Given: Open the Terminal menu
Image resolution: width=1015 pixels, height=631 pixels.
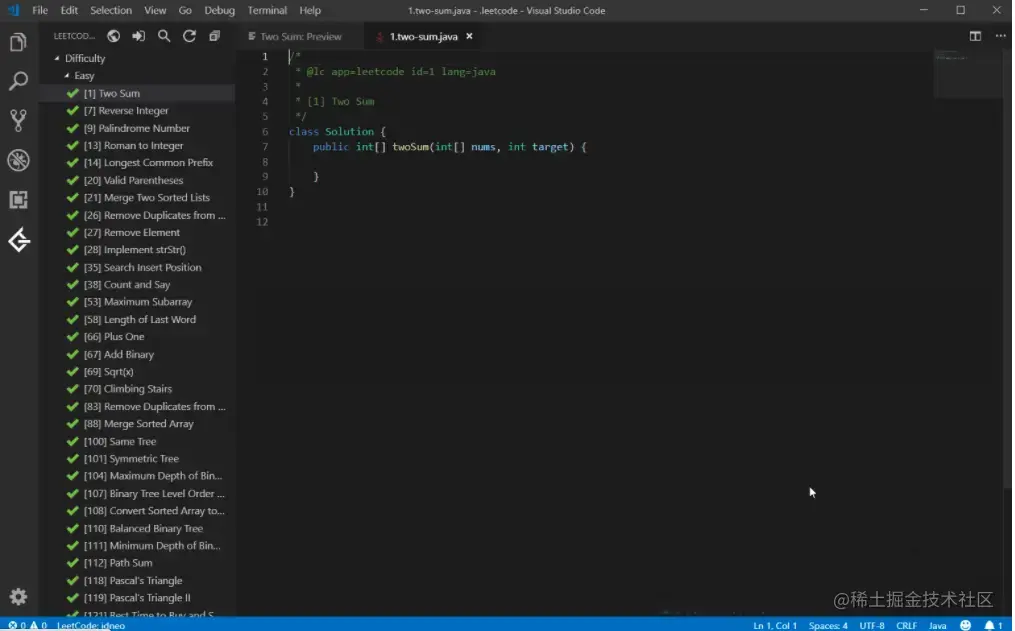Looking at the screenshot, I should click(267, 10).
